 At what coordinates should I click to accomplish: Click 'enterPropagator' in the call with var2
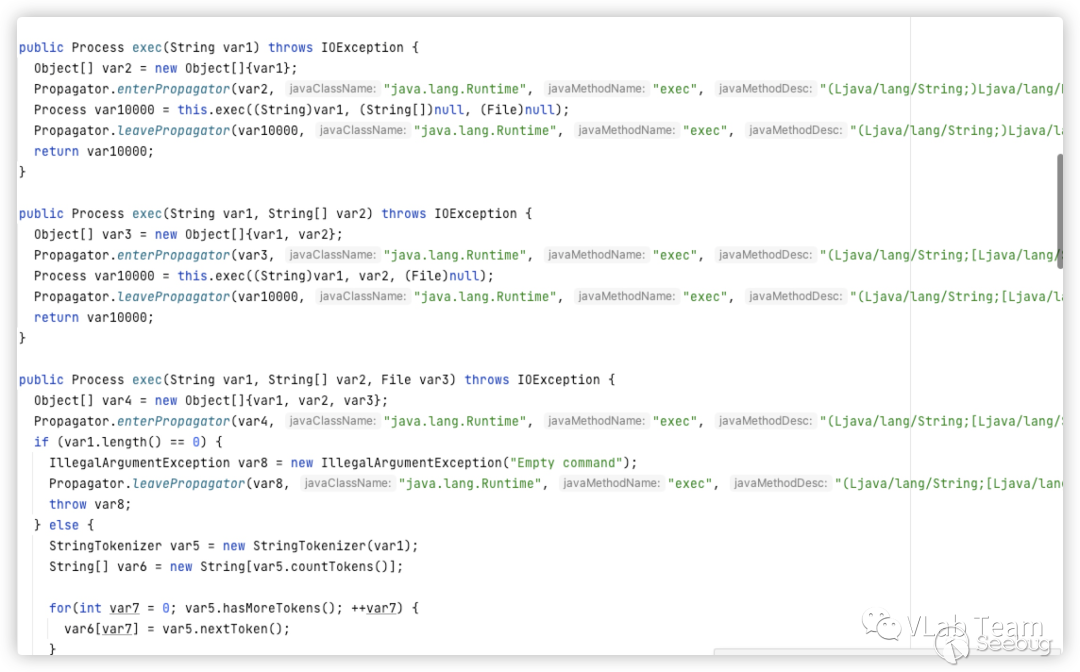[174, 89]
